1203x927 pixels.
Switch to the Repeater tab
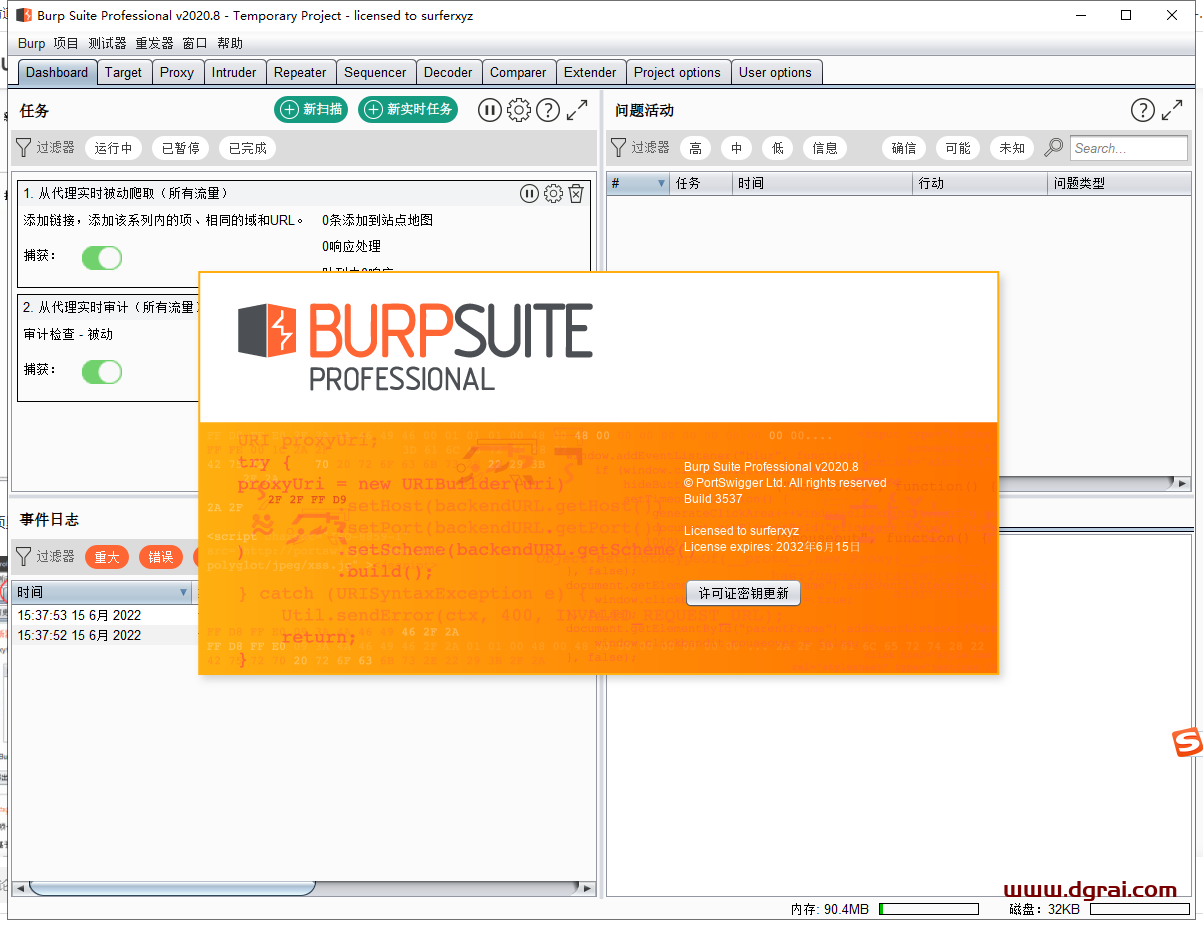(x=300, y=72)
